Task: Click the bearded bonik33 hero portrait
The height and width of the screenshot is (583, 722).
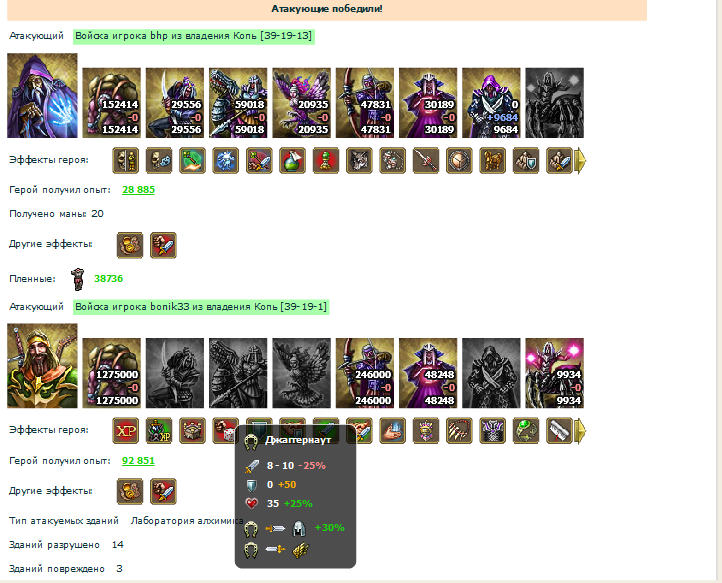Action: pyautogui.click(x=42, y=366)
